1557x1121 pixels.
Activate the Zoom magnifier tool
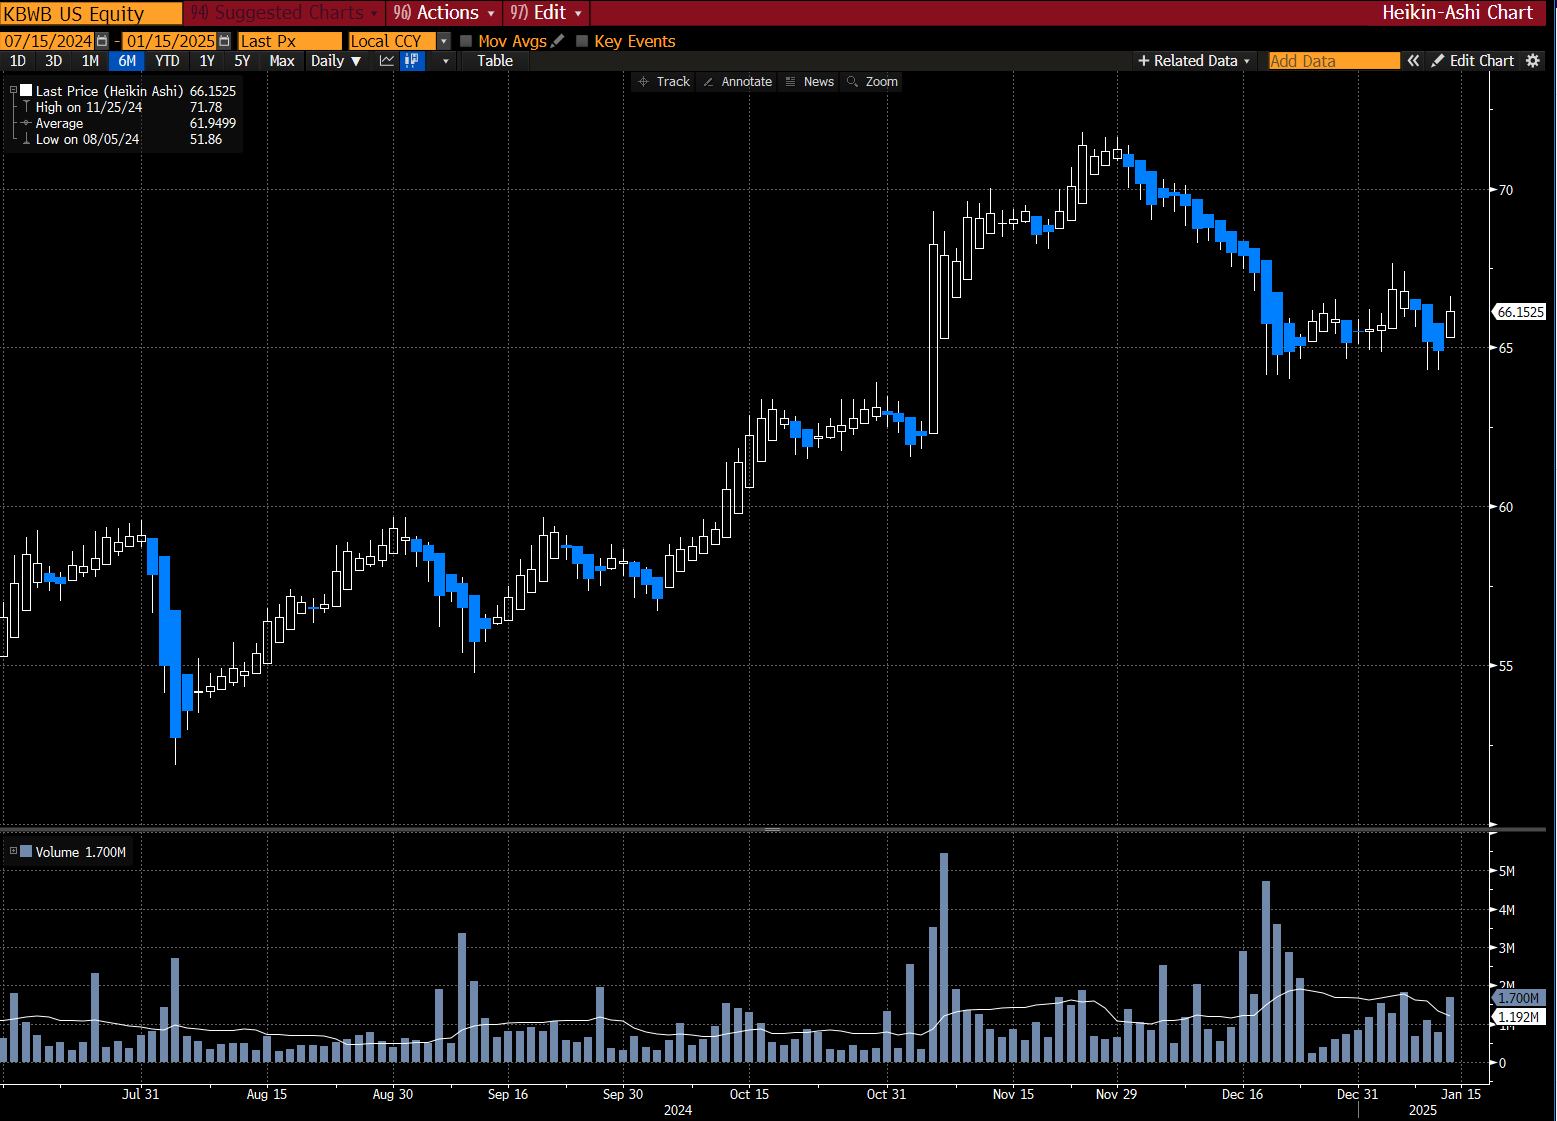point(872,82)
